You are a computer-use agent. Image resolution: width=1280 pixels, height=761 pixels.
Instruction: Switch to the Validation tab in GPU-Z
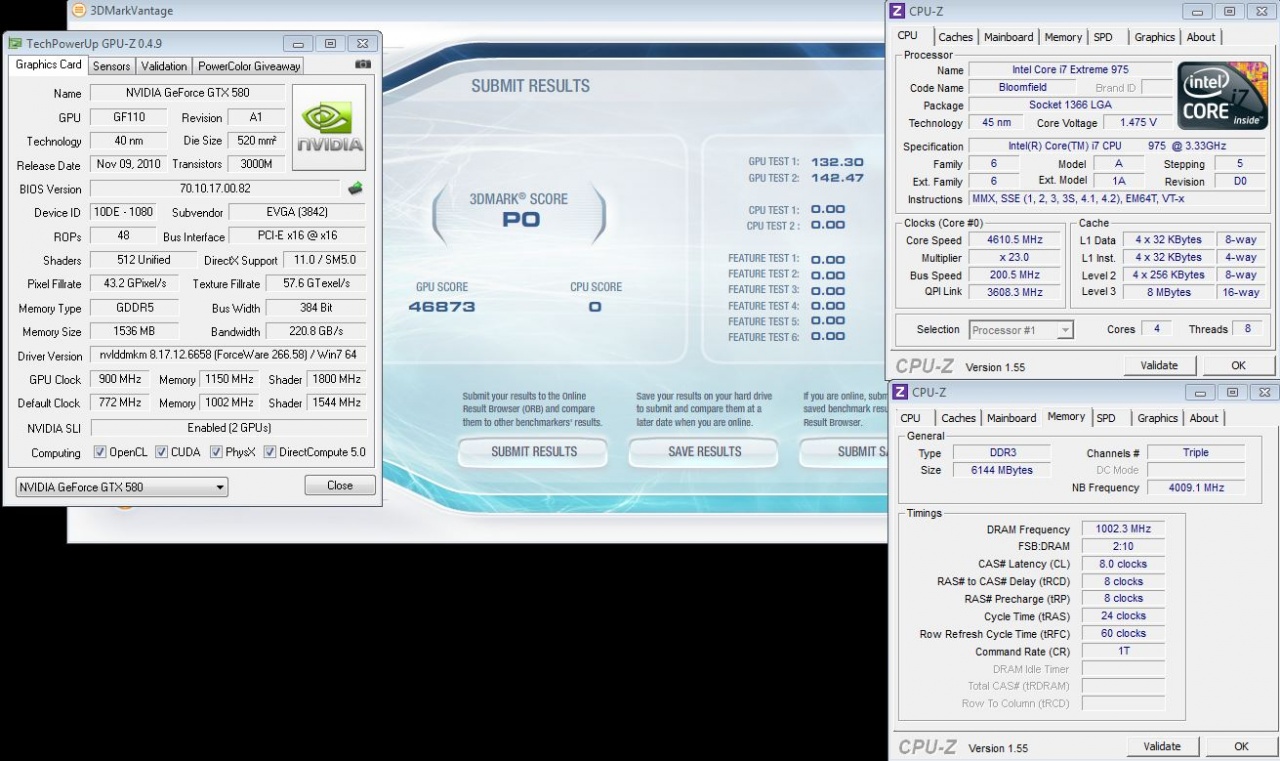click(164, 66)
